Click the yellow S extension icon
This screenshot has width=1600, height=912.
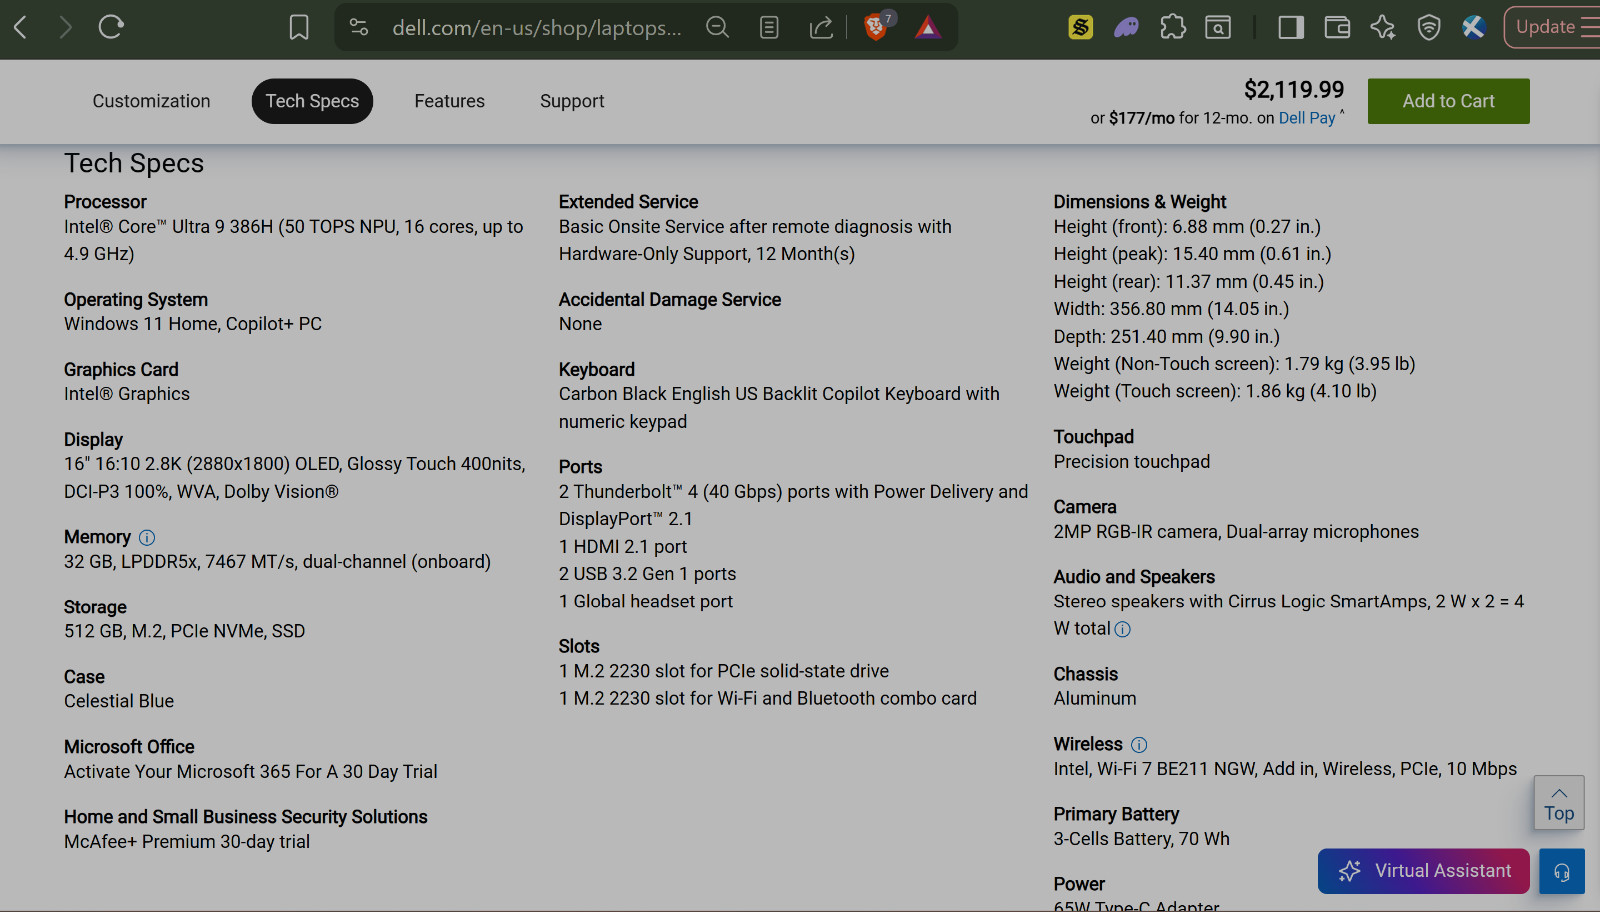click(x=1081, y=27)
